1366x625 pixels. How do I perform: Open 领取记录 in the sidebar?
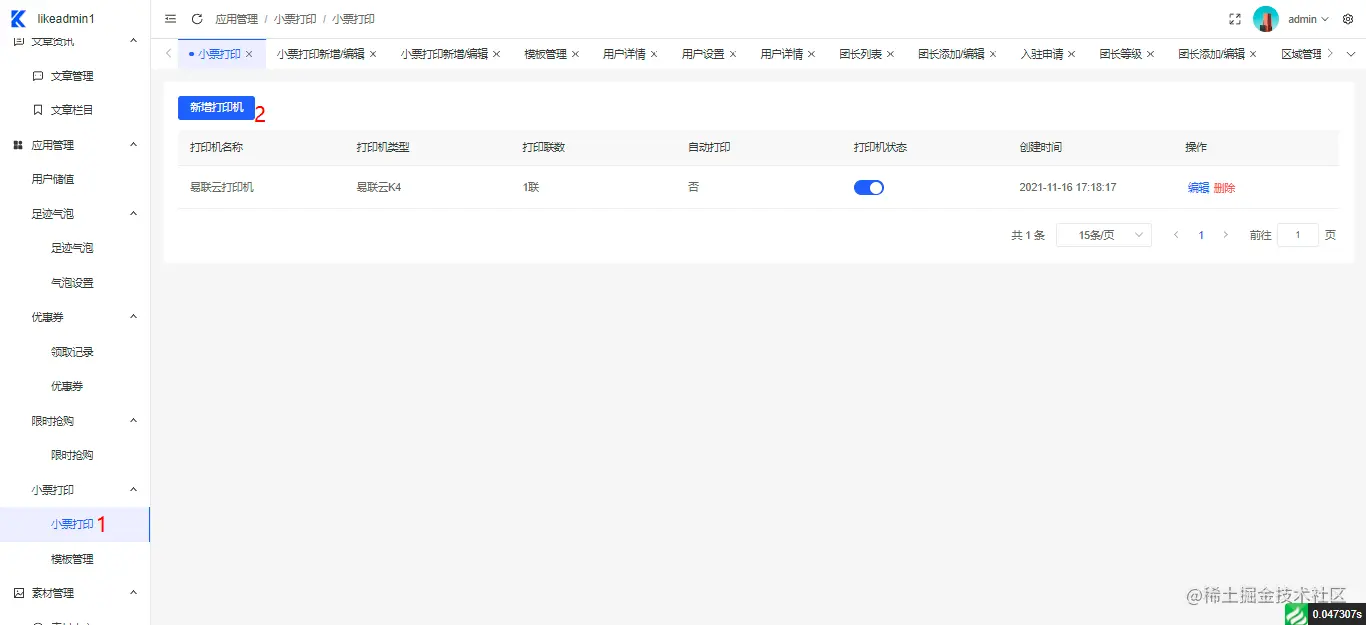pyautogui.click(x=72, y=352)
